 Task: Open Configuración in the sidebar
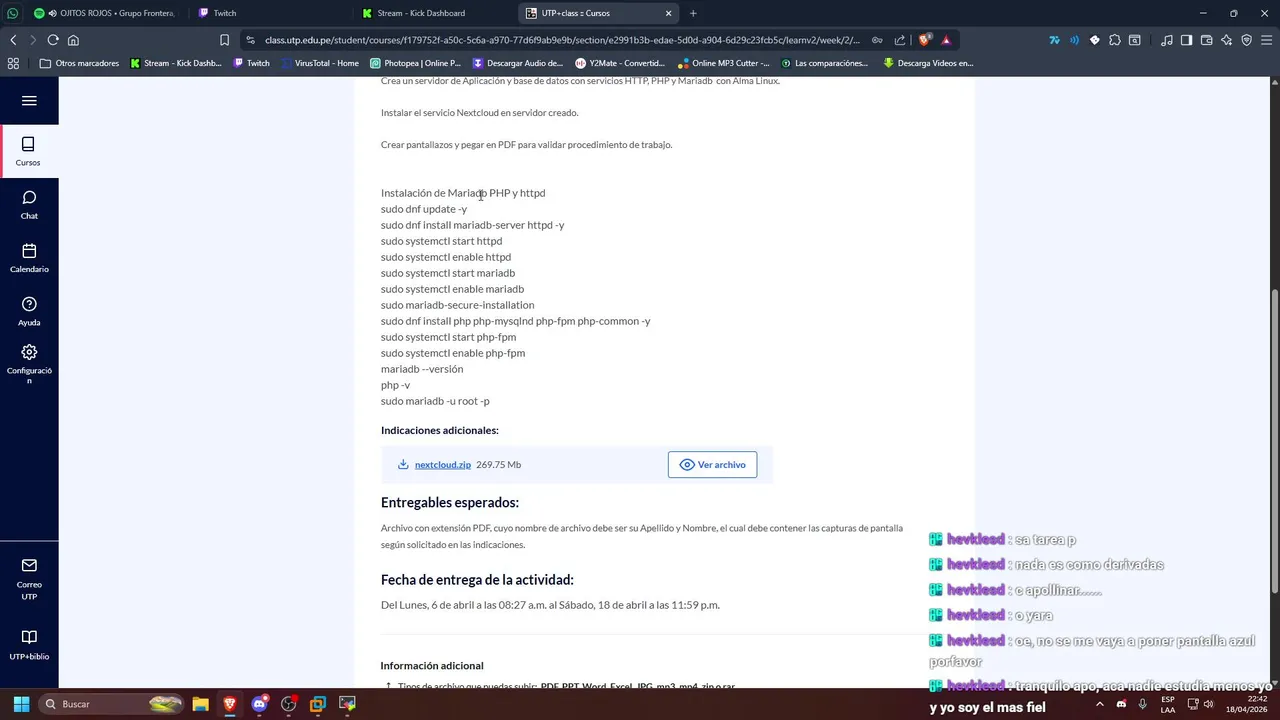pyautogui.click(x=29, y=364)
